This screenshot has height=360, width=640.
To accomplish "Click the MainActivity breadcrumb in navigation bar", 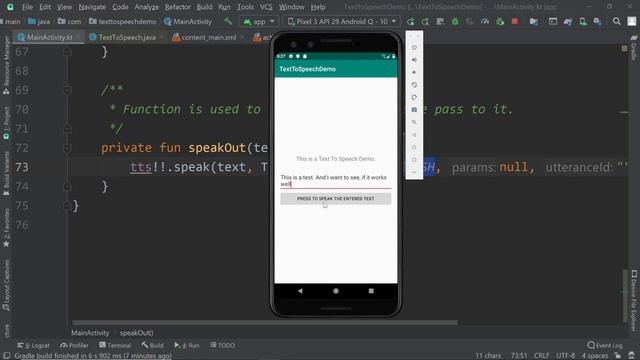I will (188, 21).
